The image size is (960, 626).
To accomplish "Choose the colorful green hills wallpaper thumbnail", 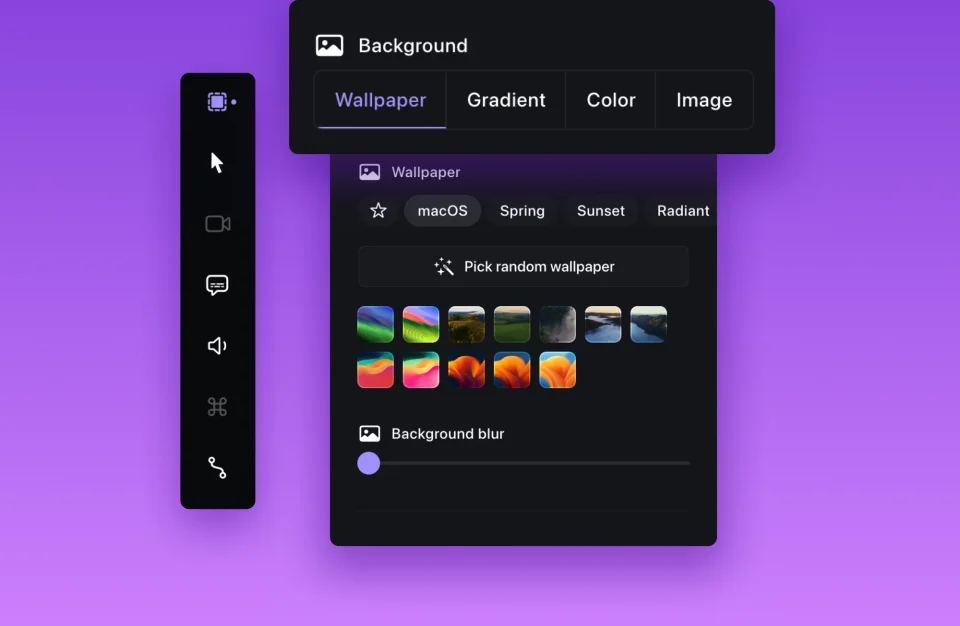I will tap(421, 324).
